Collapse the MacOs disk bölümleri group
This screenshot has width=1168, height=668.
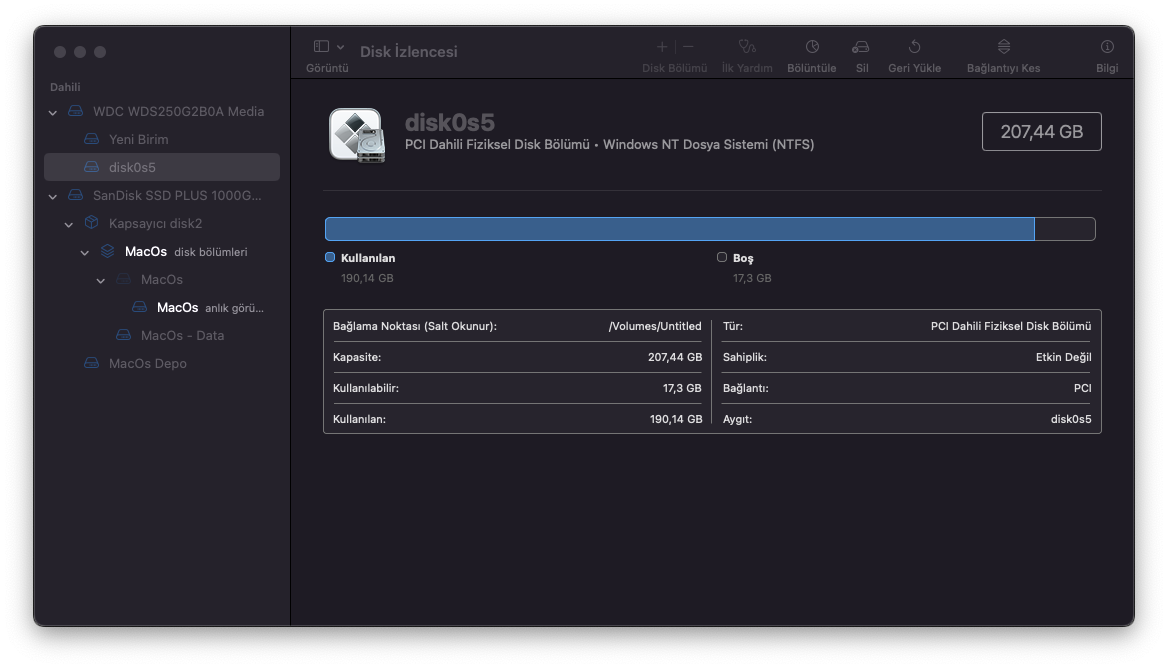(85, 252)
